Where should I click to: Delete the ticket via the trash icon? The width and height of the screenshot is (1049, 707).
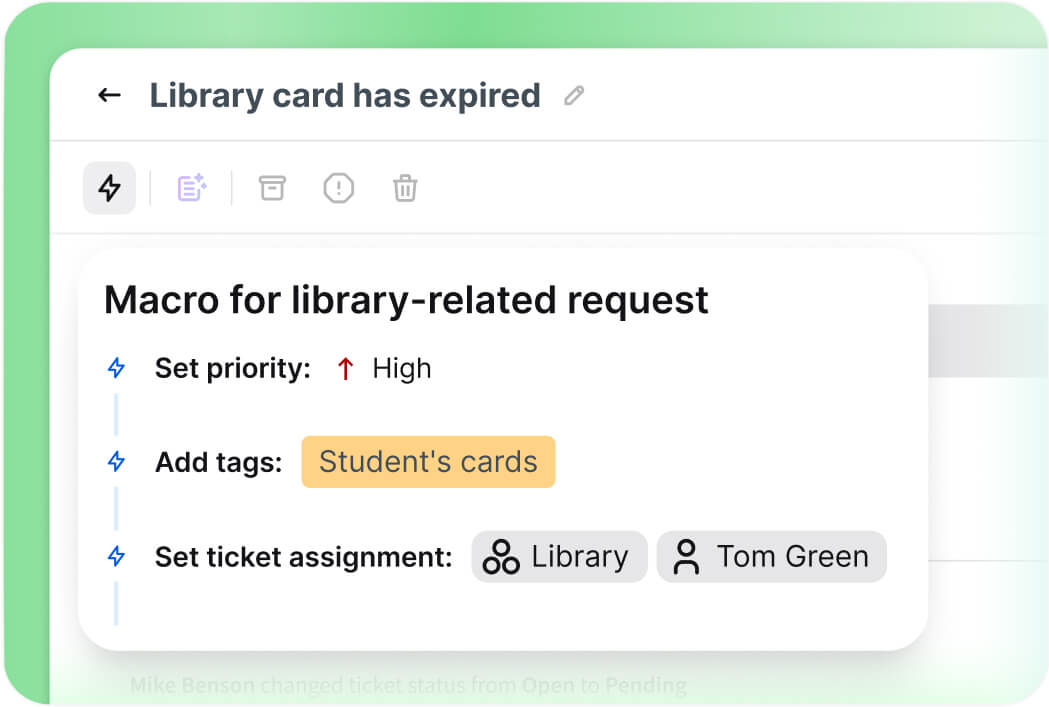click(x=405, y=188)
